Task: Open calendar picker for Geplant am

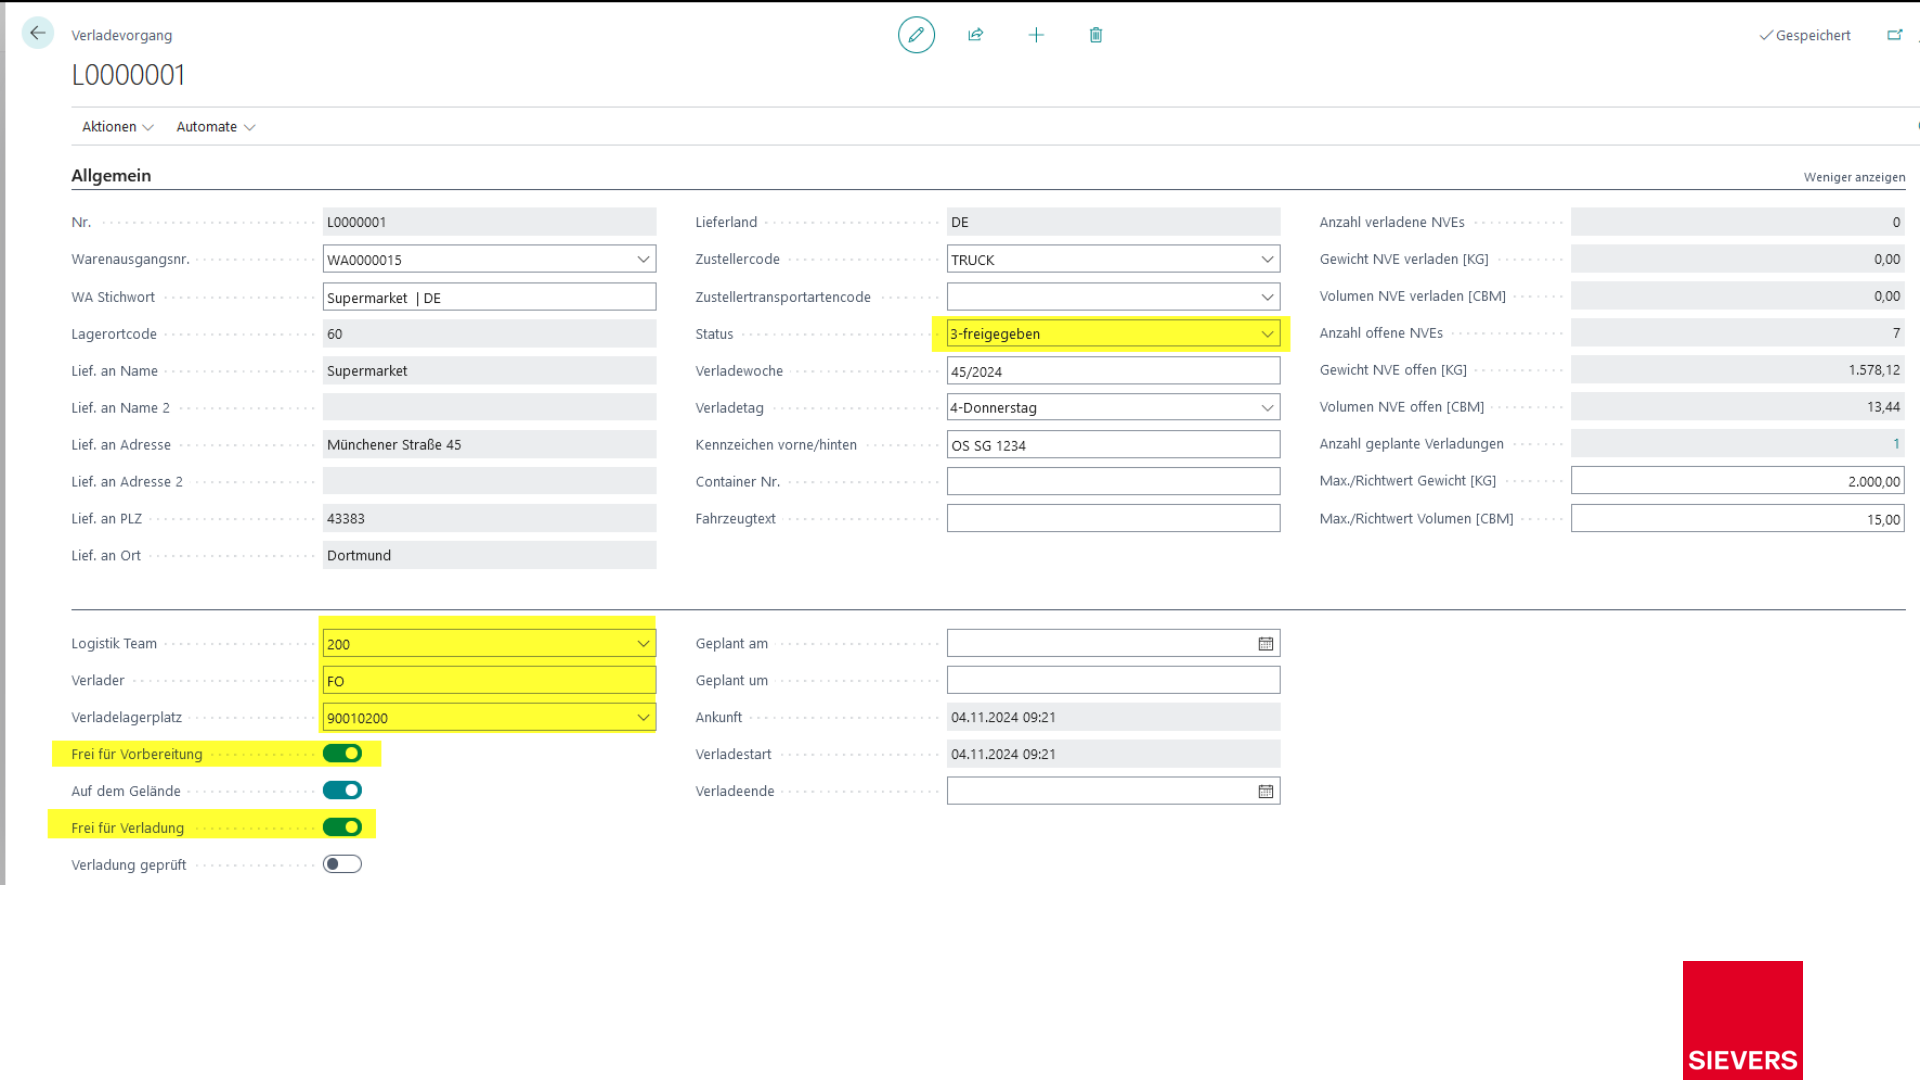Action: pos(1266,644)
